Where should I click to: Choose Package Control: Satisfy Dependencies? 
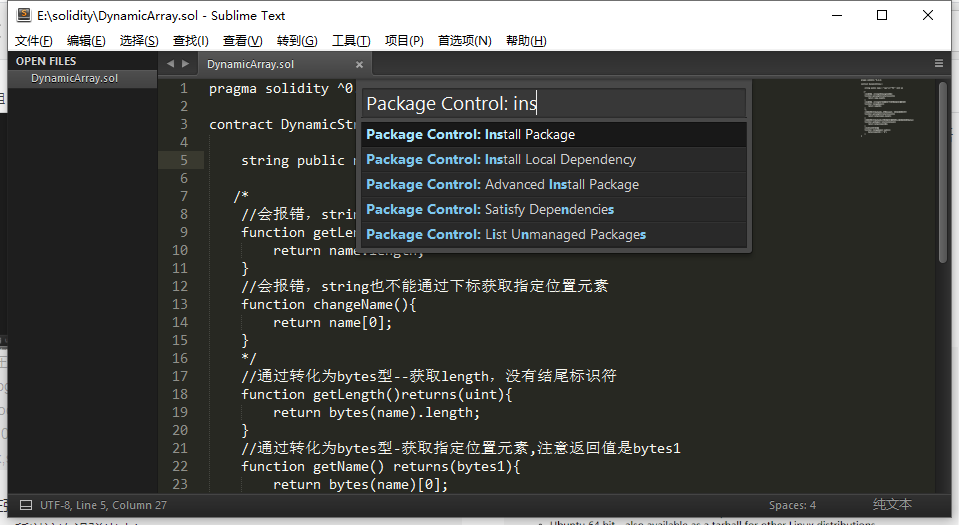pyautogui.click(x=554, y=210)
